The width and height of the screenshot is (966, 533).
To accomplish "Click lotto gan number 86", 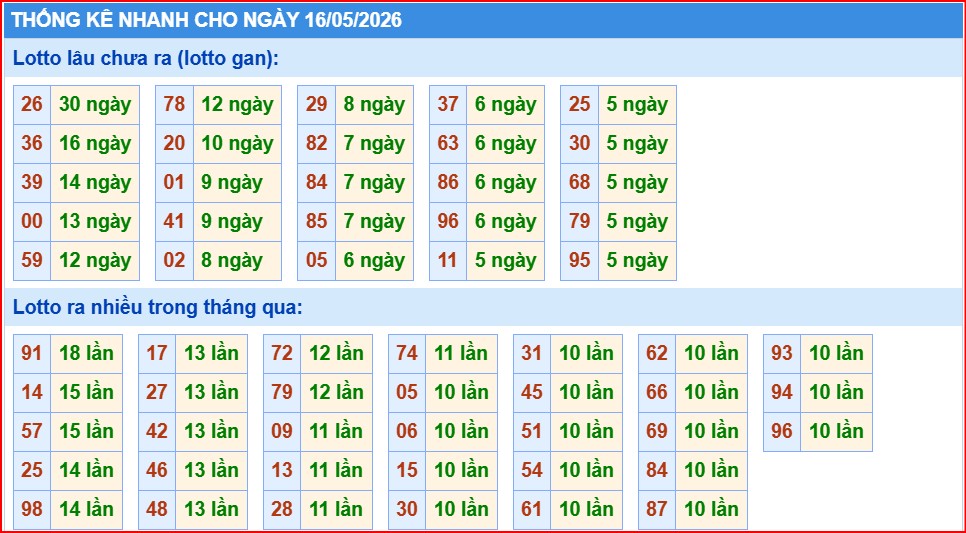I will [x=448, y=182].
